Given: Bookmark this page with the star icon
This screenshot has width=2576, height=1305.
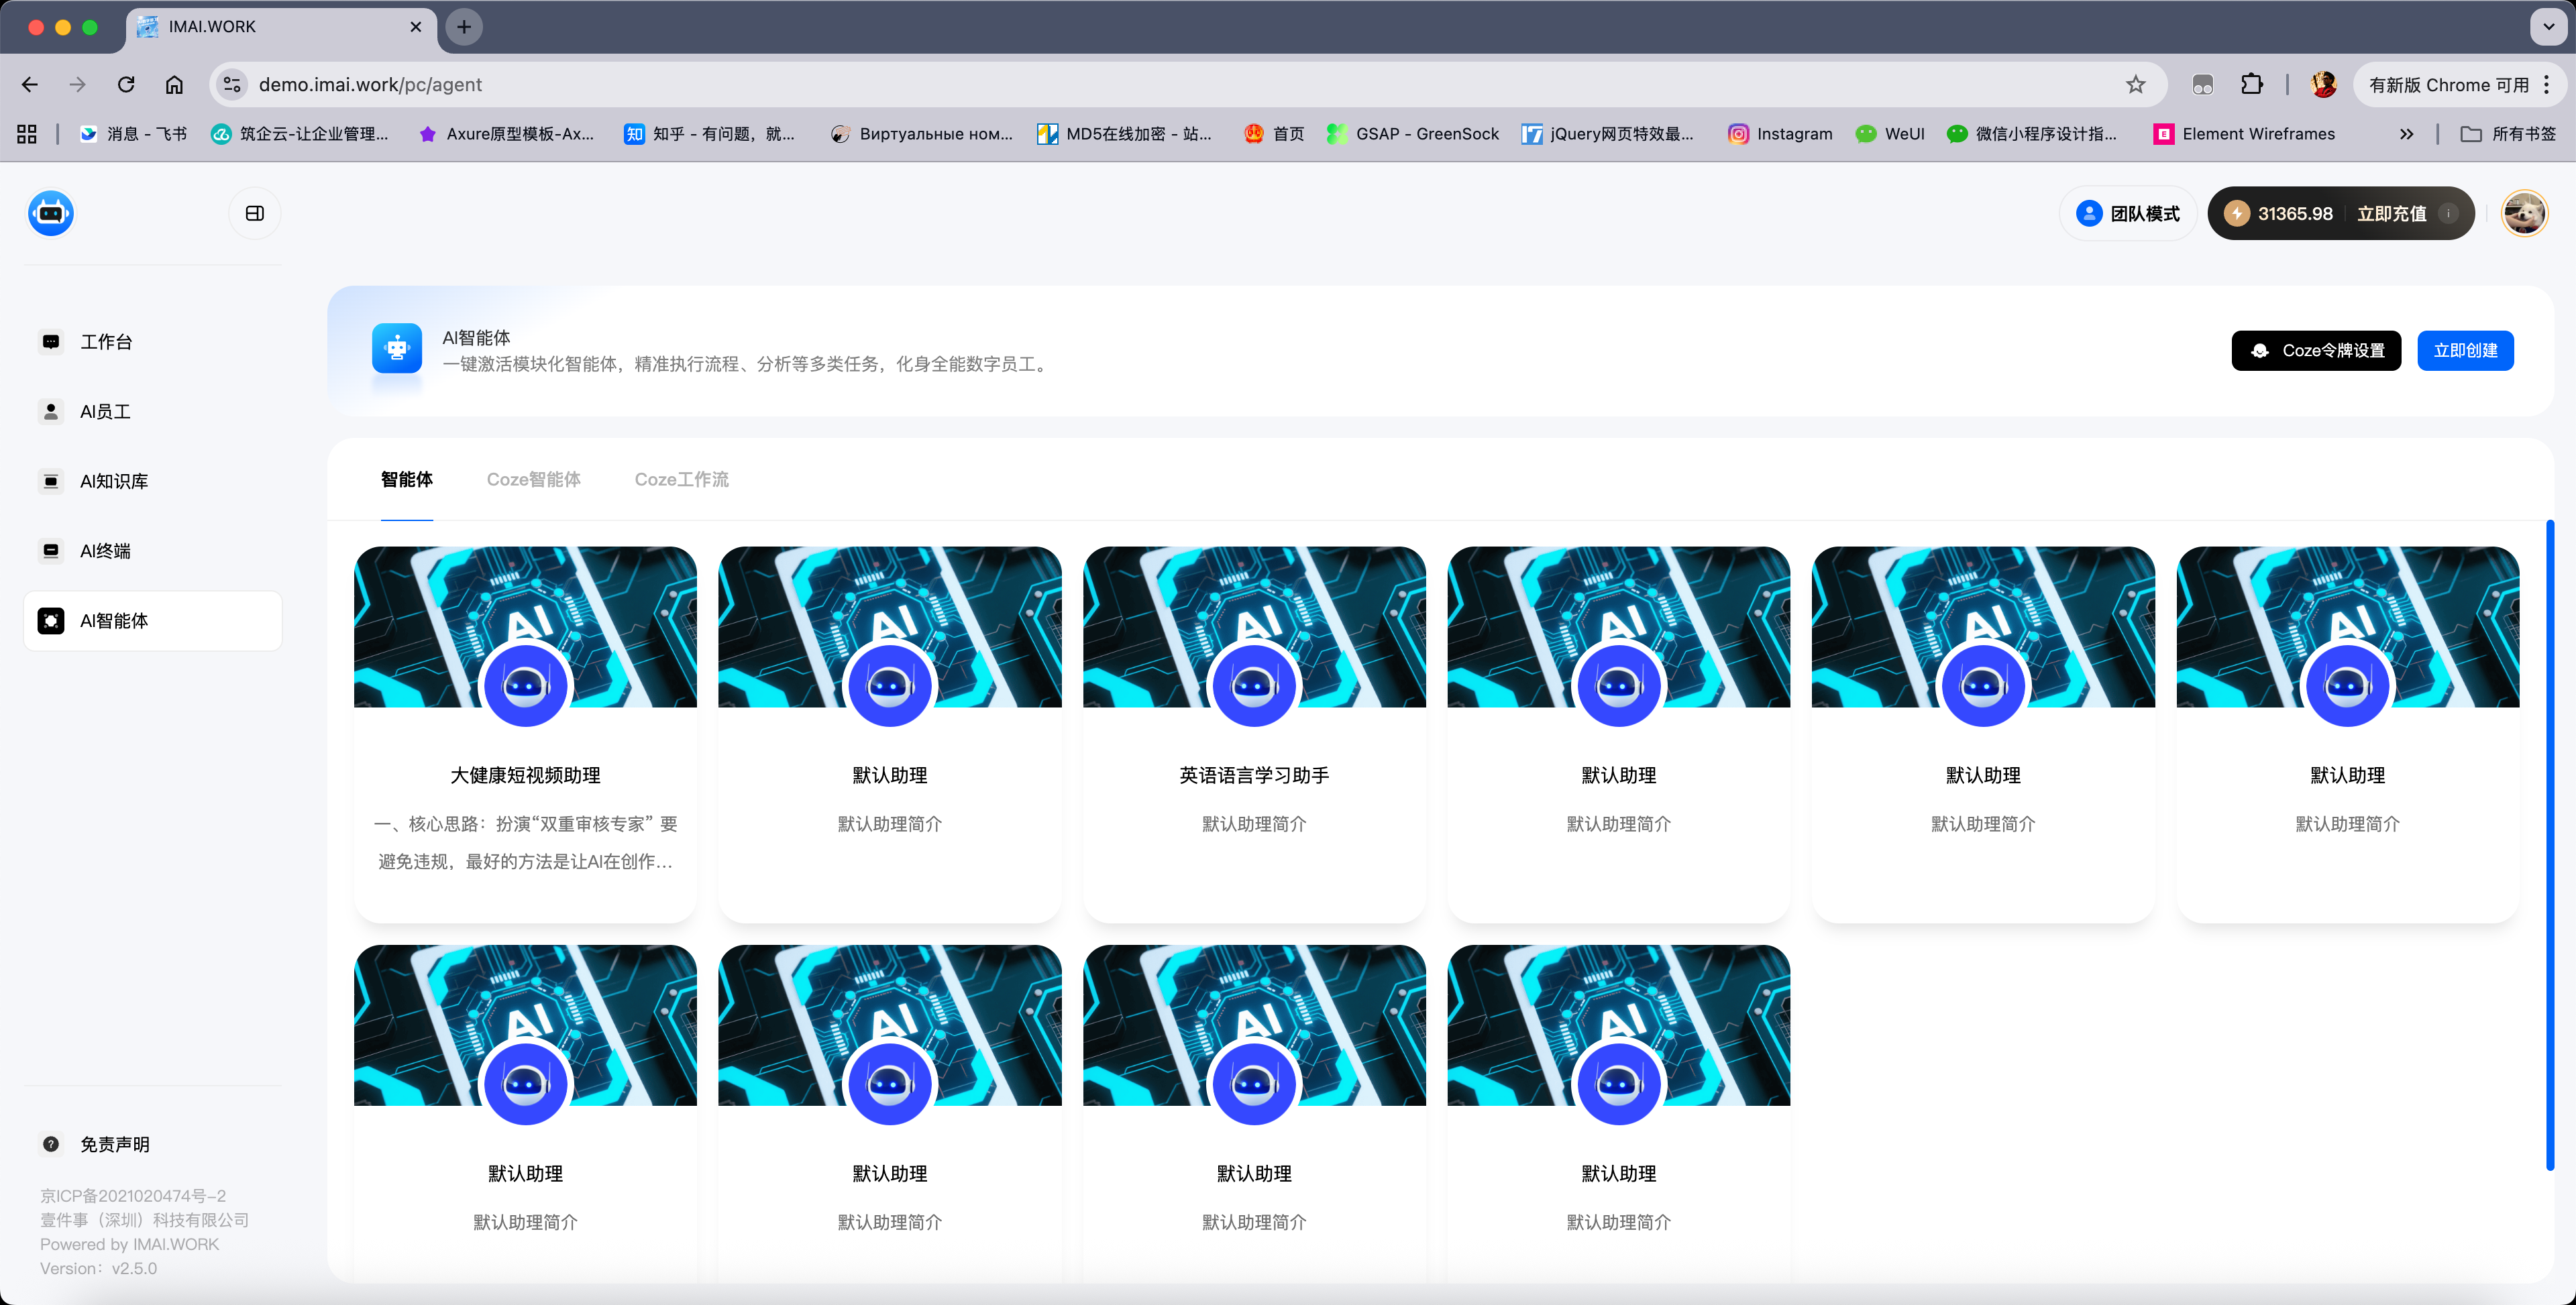Looking at the screenshot, I should 2135,85.
